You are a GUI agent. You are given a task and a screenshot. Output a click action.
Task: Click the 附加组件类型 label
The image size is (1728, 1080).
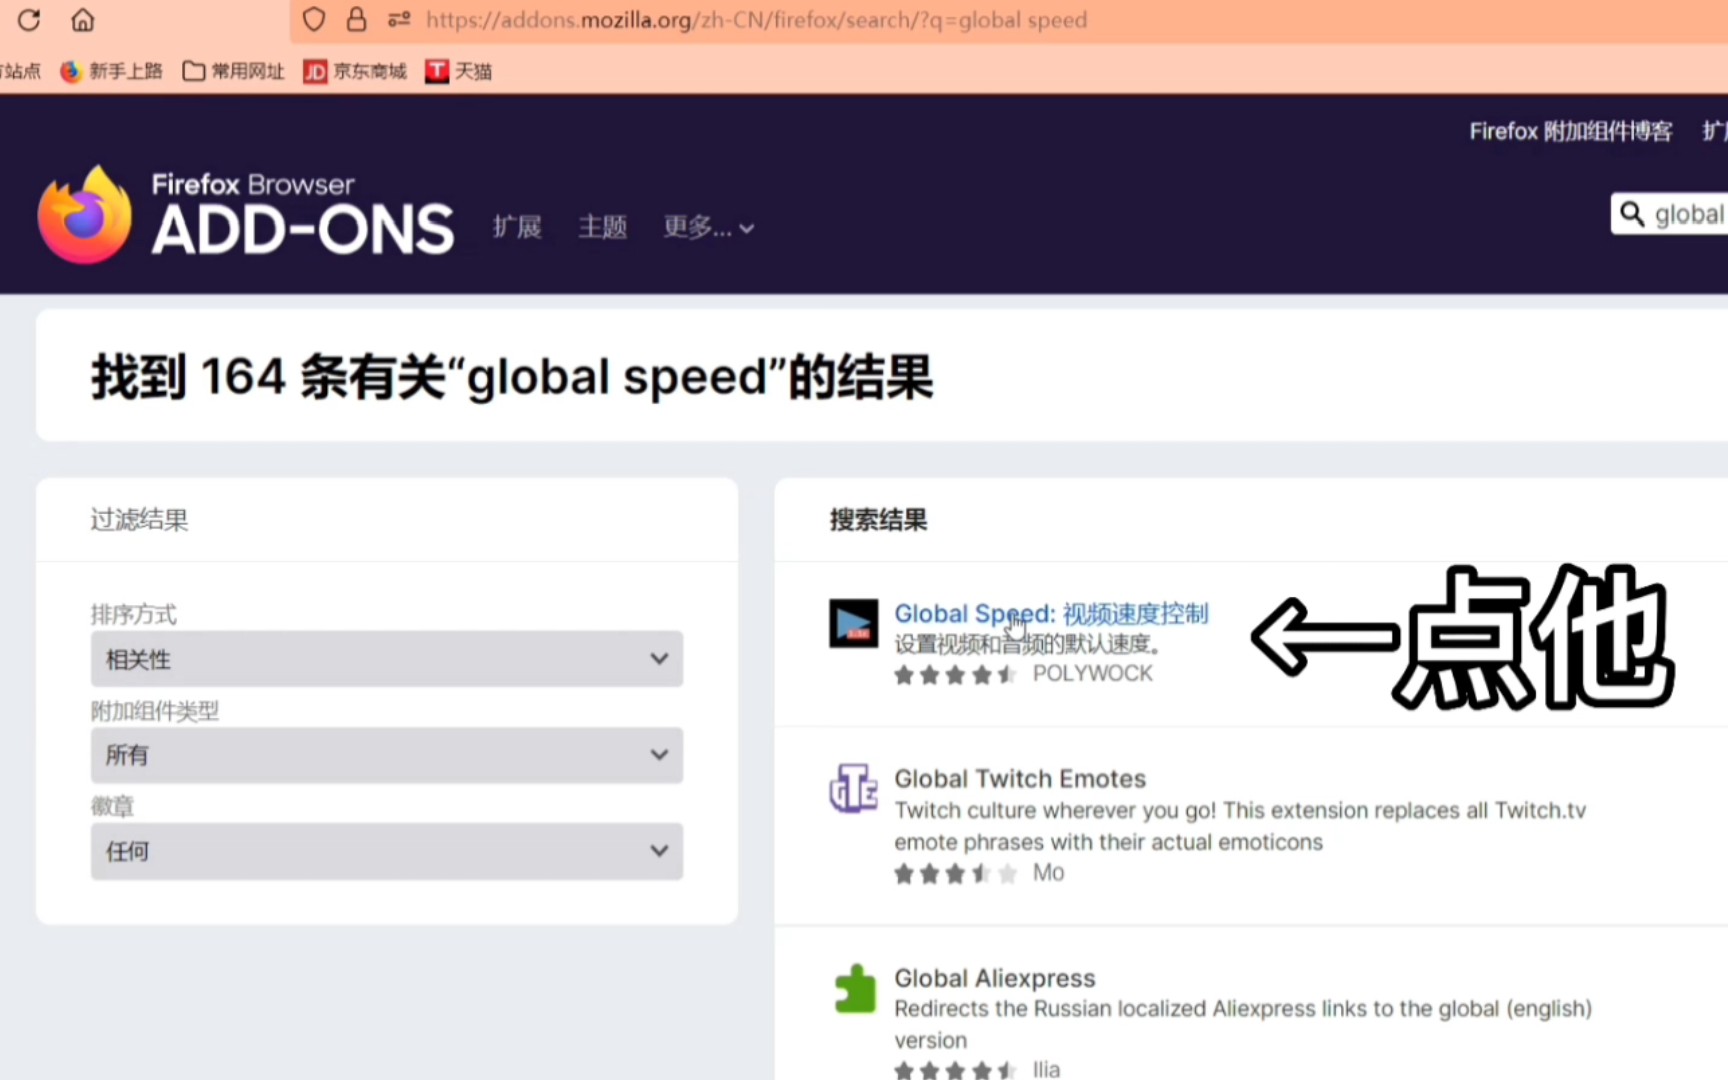pos(154,711)
